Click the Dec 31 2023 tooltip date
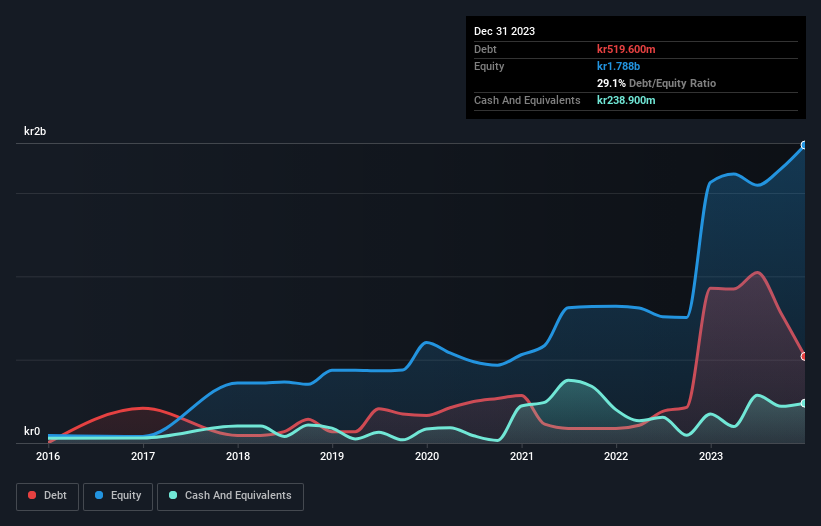Image resolution: width=821 pixels, height=526 pixels. 504,31
